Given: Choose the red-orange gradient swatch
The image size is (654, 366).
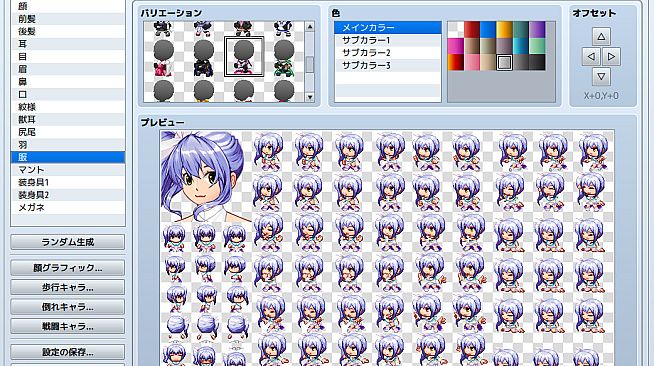Looking at the screenshot, I should (x=455, y=62).
